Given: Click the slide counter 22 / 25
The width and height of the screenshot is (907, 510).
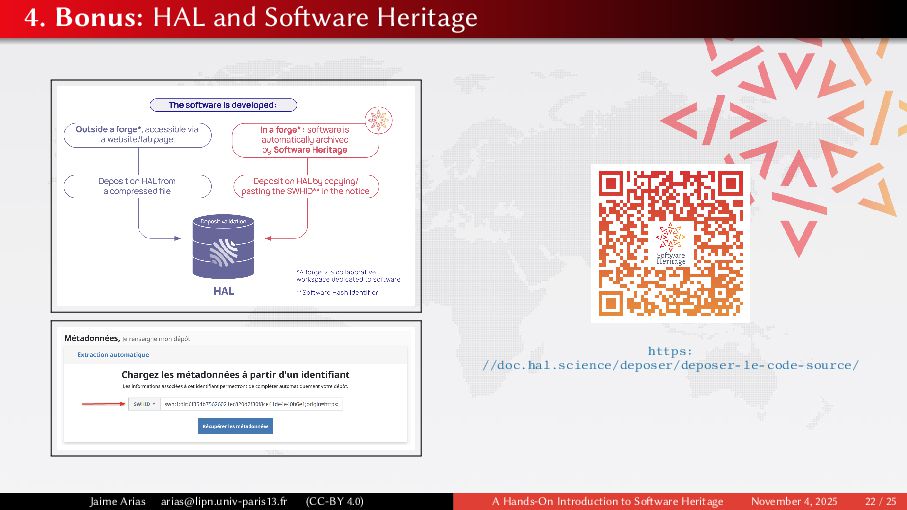Looking at the screenshot, I should click(x=880, y=501).
